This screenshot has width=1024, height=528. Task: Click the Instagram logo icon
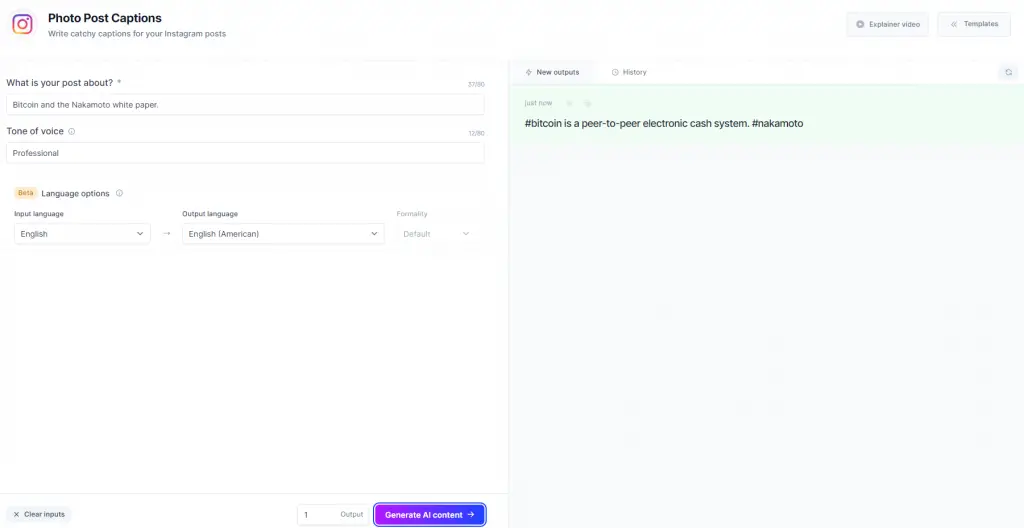coord(23,24)
